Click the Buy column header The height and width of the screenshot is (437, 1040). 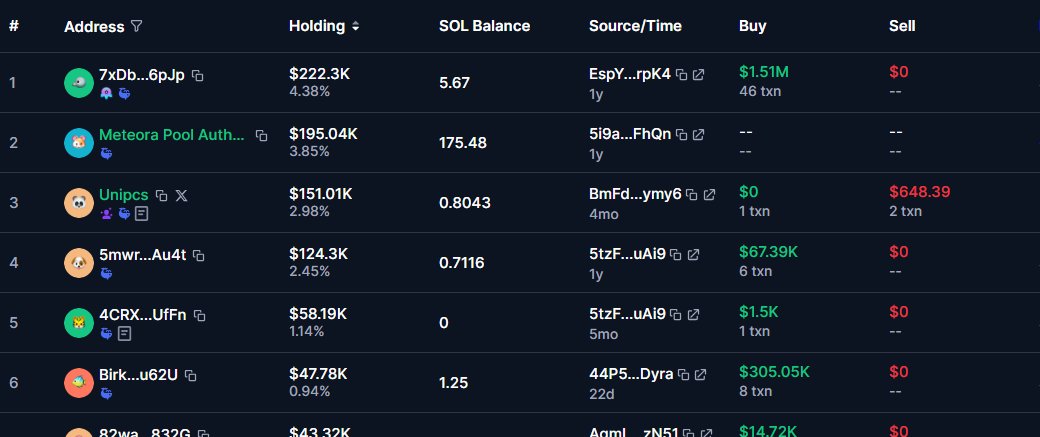coord(752,26)
